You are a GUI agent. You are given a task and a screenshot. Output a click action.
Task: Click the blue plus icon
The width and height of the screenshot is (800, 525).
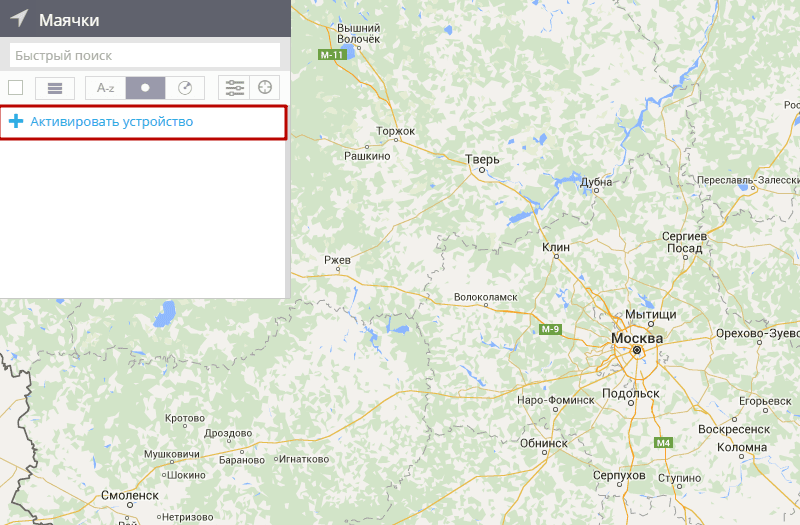16,121
